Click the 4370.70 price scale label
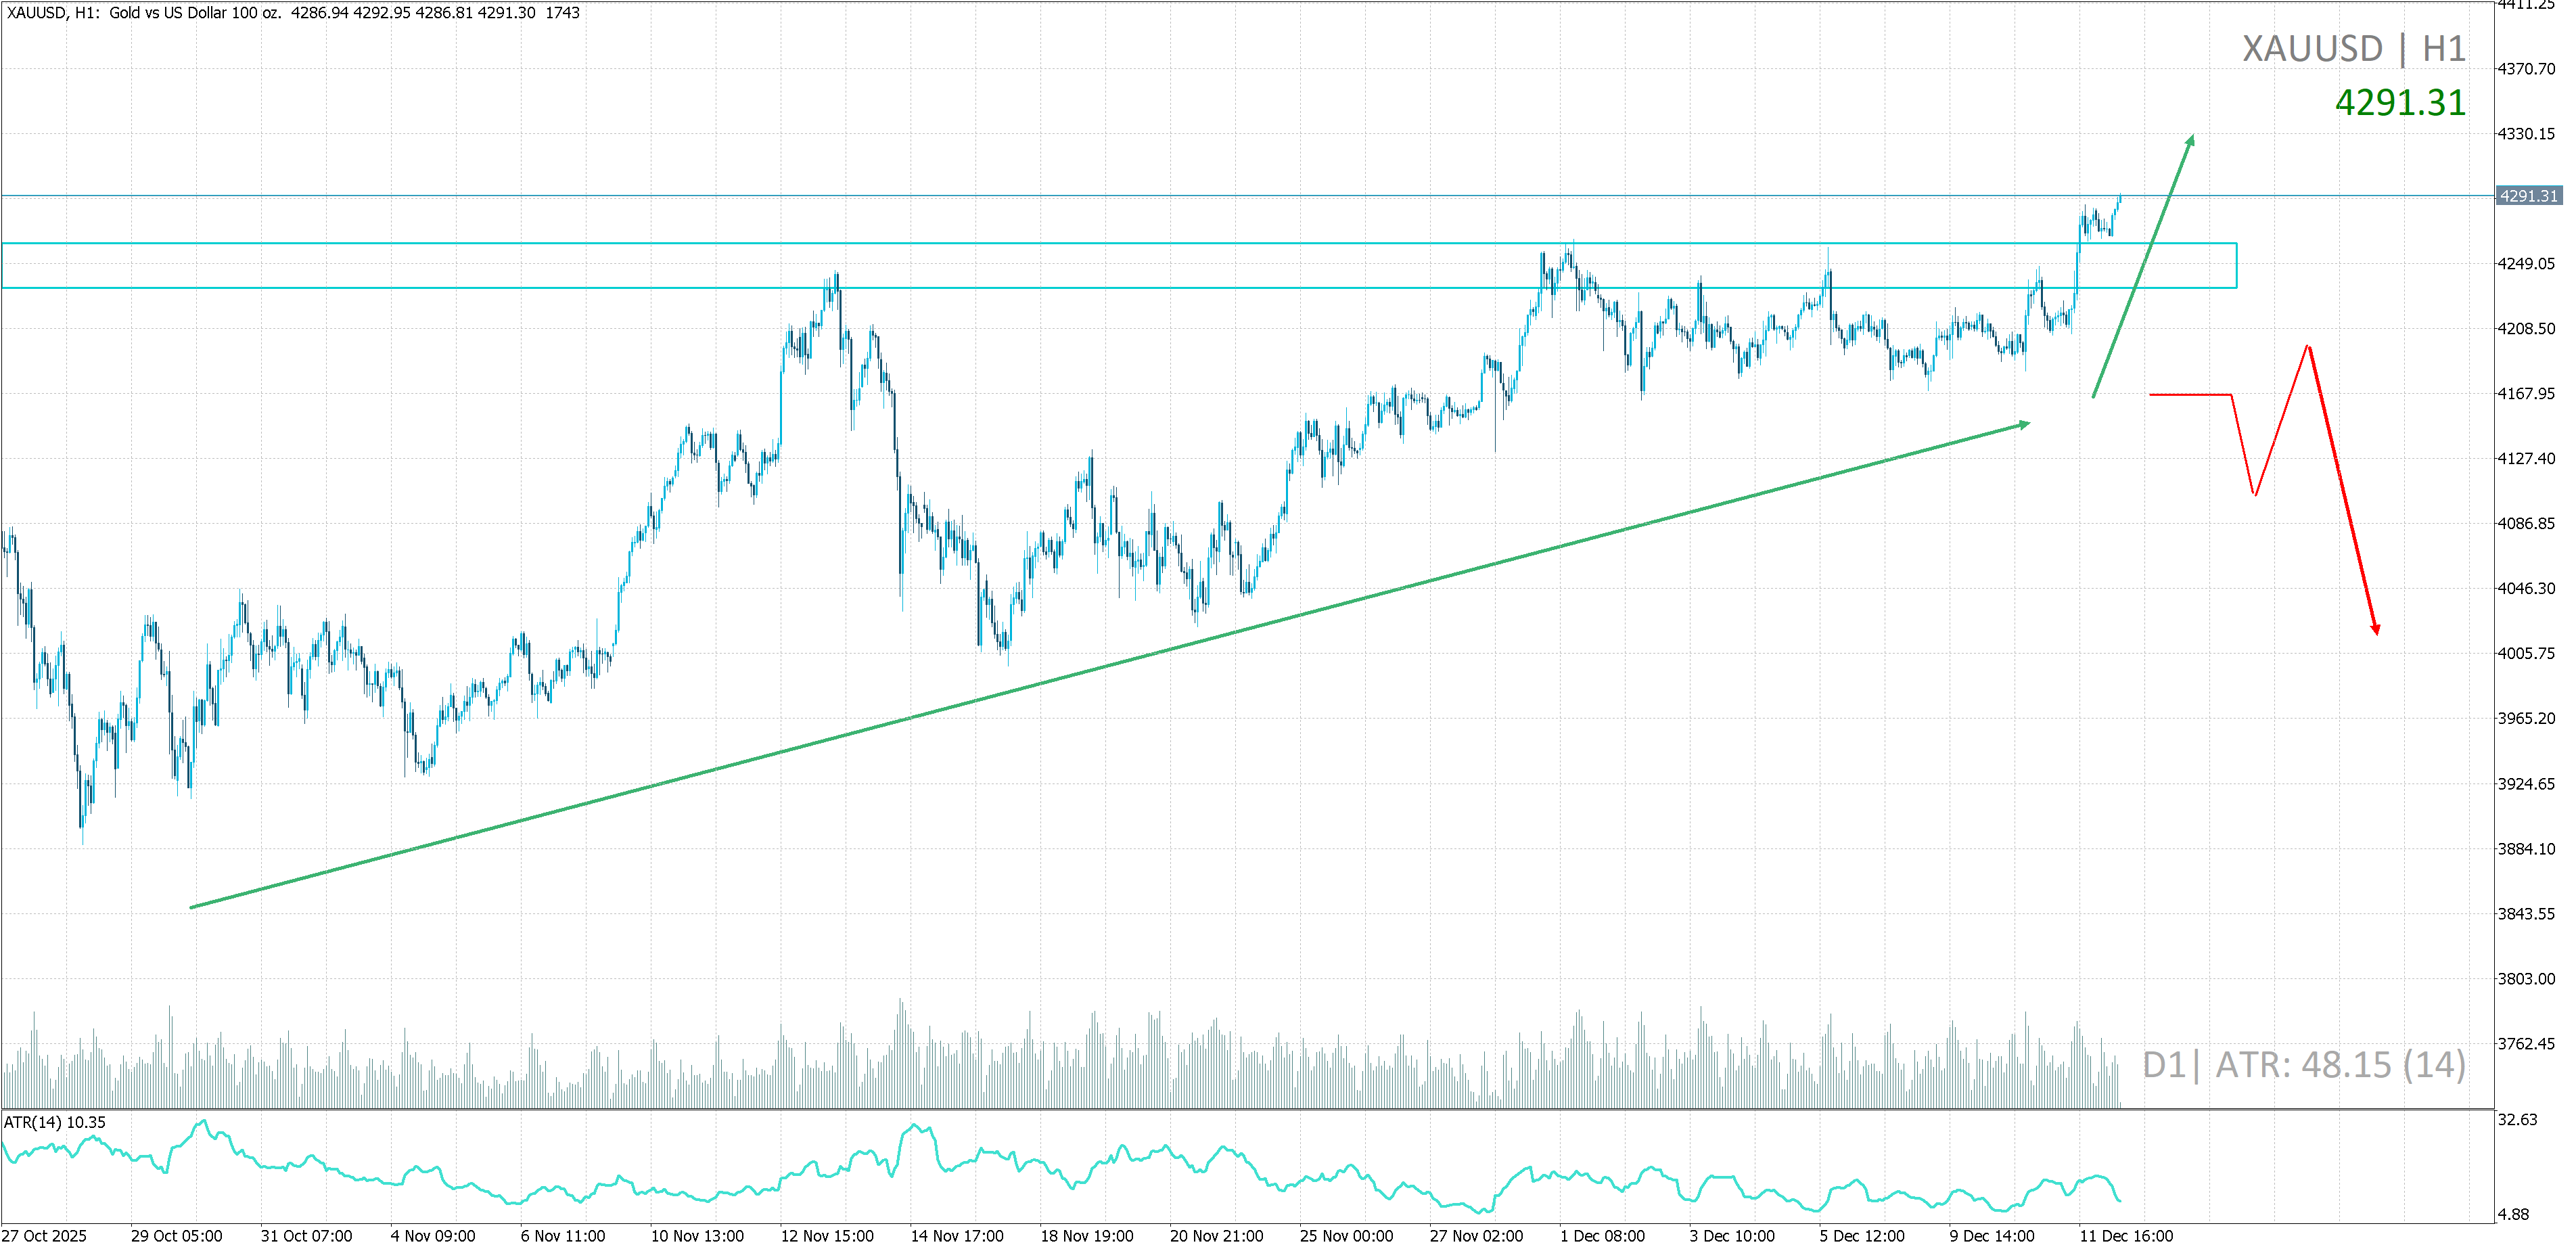Image resolution: width=2576 pixels, height=1249 pixels. coord(2526,69)
